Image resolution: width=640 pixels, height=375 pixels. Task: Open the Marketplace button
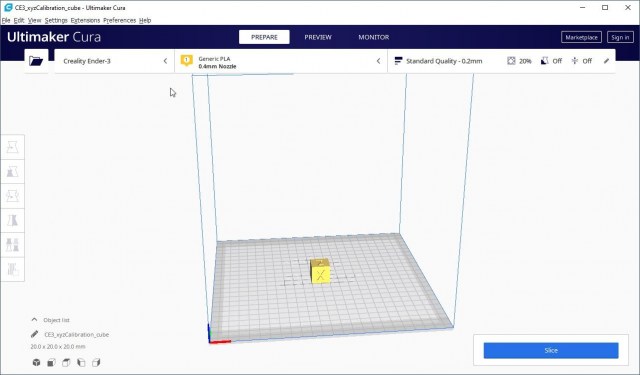(x=581, y=37)
